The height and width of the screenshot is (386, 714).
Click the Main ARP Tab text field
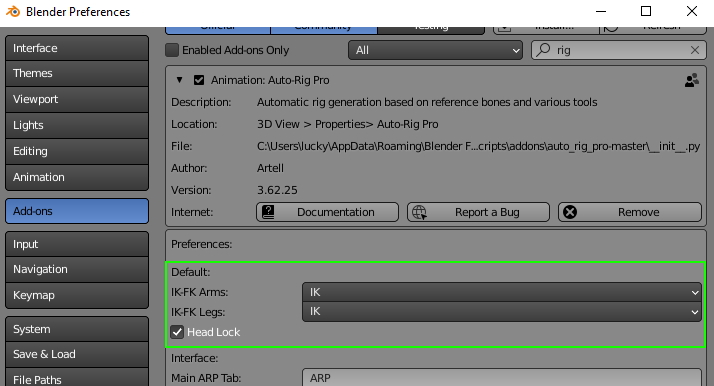(502, 378)
